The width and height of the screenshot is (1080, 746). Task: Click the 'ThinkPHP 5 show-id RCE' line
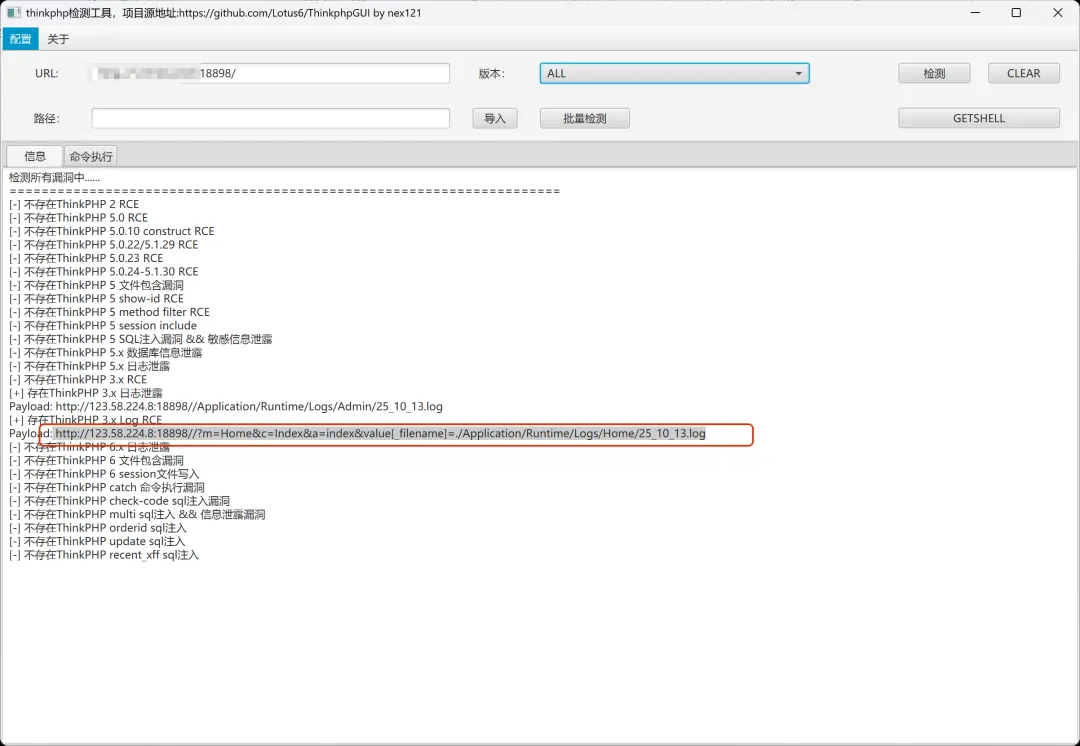pos(96,298)
